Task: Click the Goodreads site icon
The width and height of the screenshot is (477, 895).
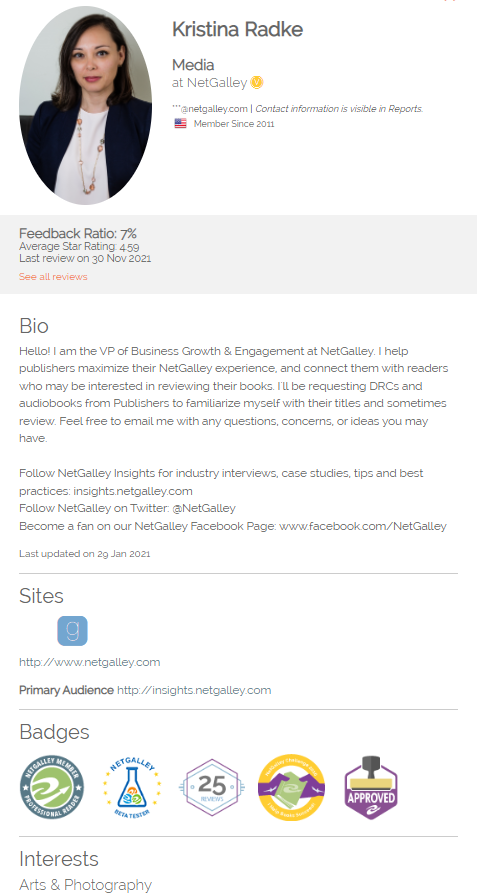Action: click(72, 631)
